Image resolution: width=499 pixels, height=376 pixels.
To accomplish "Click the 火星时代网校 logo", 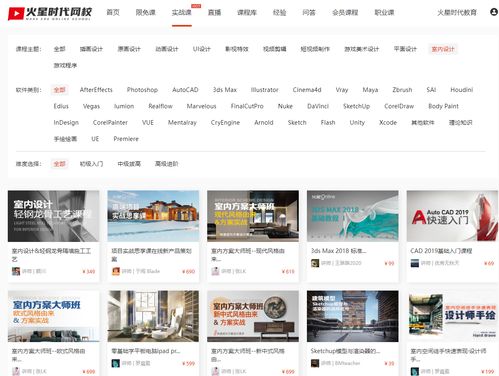I will [50, 13].
